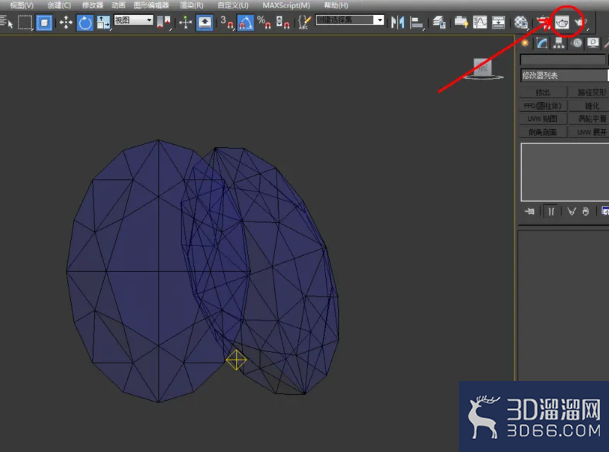The width and height of the screenshot is (609, 452).
Task: Open the 修改器 menu
Action: pyautogui.click(x=92, y=5)
